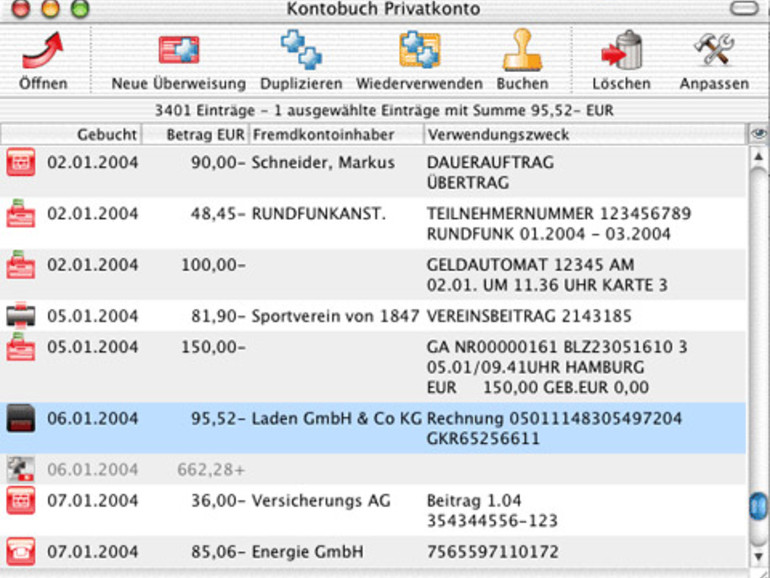Open the Anpassen tools icon
This screenshot has height=578, width=770.
(x=714, y=50)
